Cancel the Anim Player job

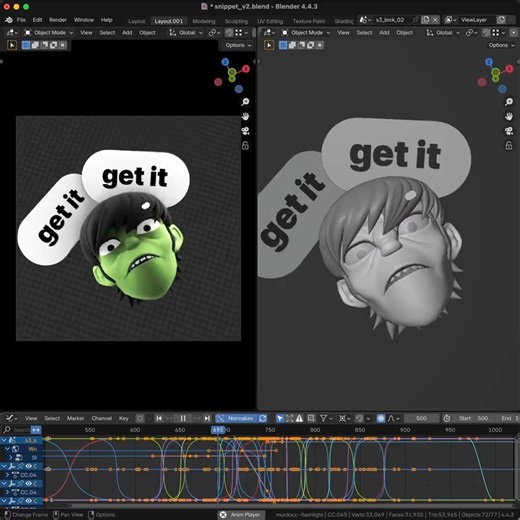pyautogui.click(x=223, y=515)
